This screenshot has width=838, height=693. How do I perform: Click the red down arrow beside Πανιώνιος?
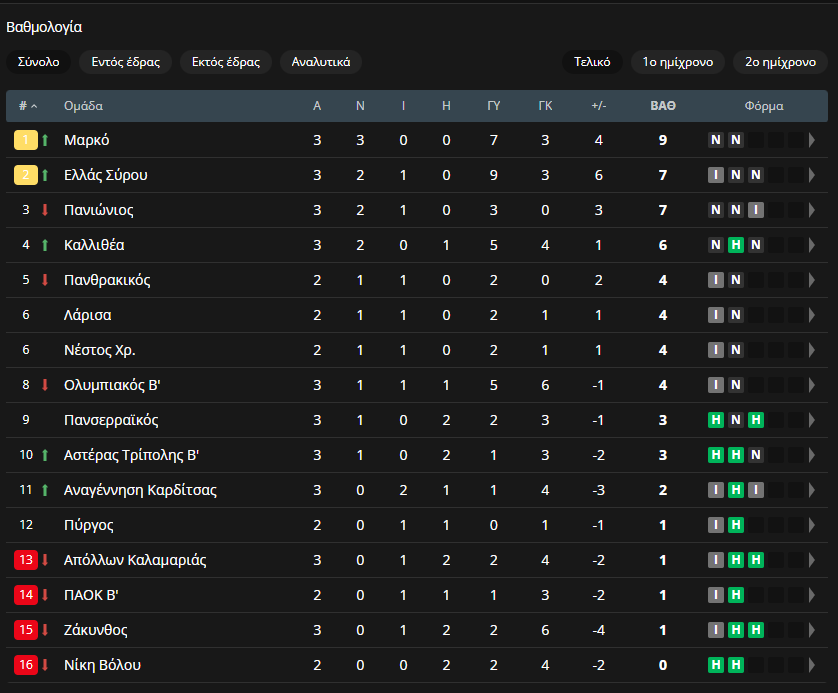point(45,210)
